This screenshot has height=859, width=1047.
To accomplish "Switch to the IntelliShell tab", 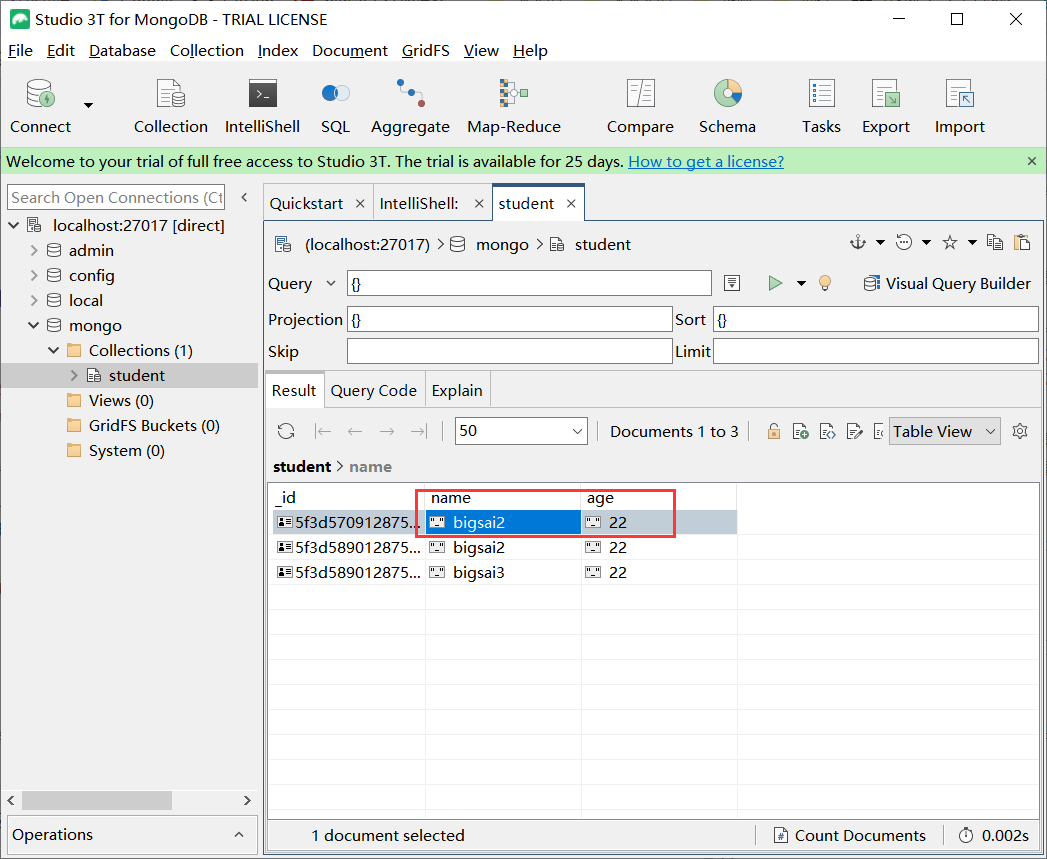I will pyautogui.click(x=419, y=204).
